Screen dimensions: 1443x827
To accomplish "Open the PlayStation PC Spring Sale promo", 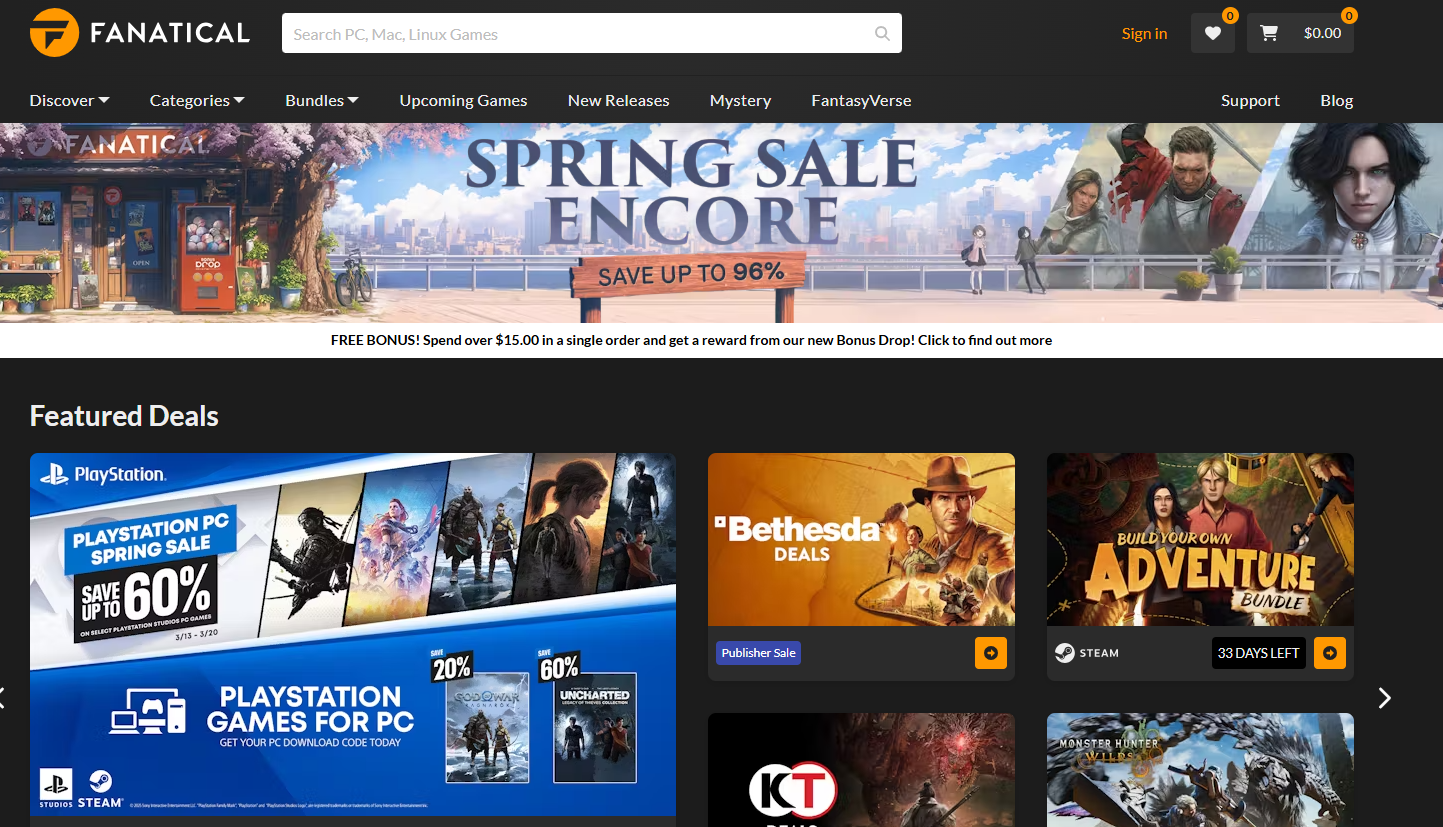I will (353, 635).
